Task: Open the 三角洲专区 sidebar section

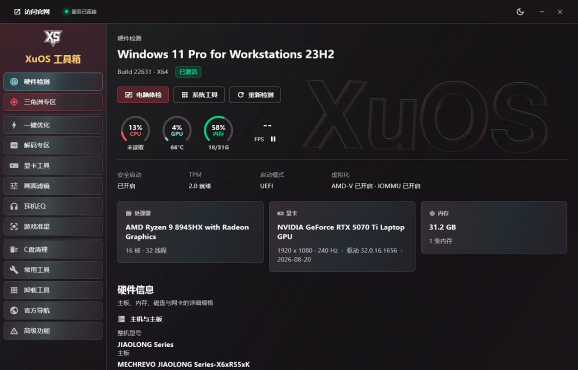Action: [x=53, y=102]
